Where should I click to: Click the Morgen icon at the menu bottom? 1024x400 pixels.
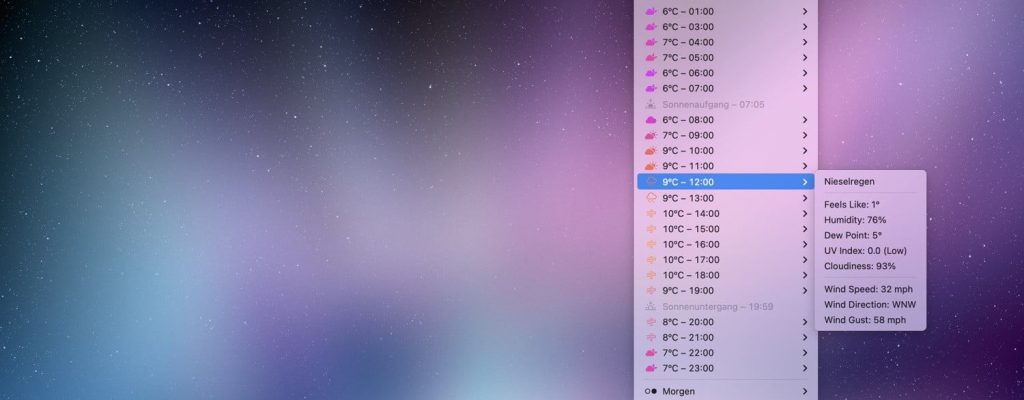[650, 391]
